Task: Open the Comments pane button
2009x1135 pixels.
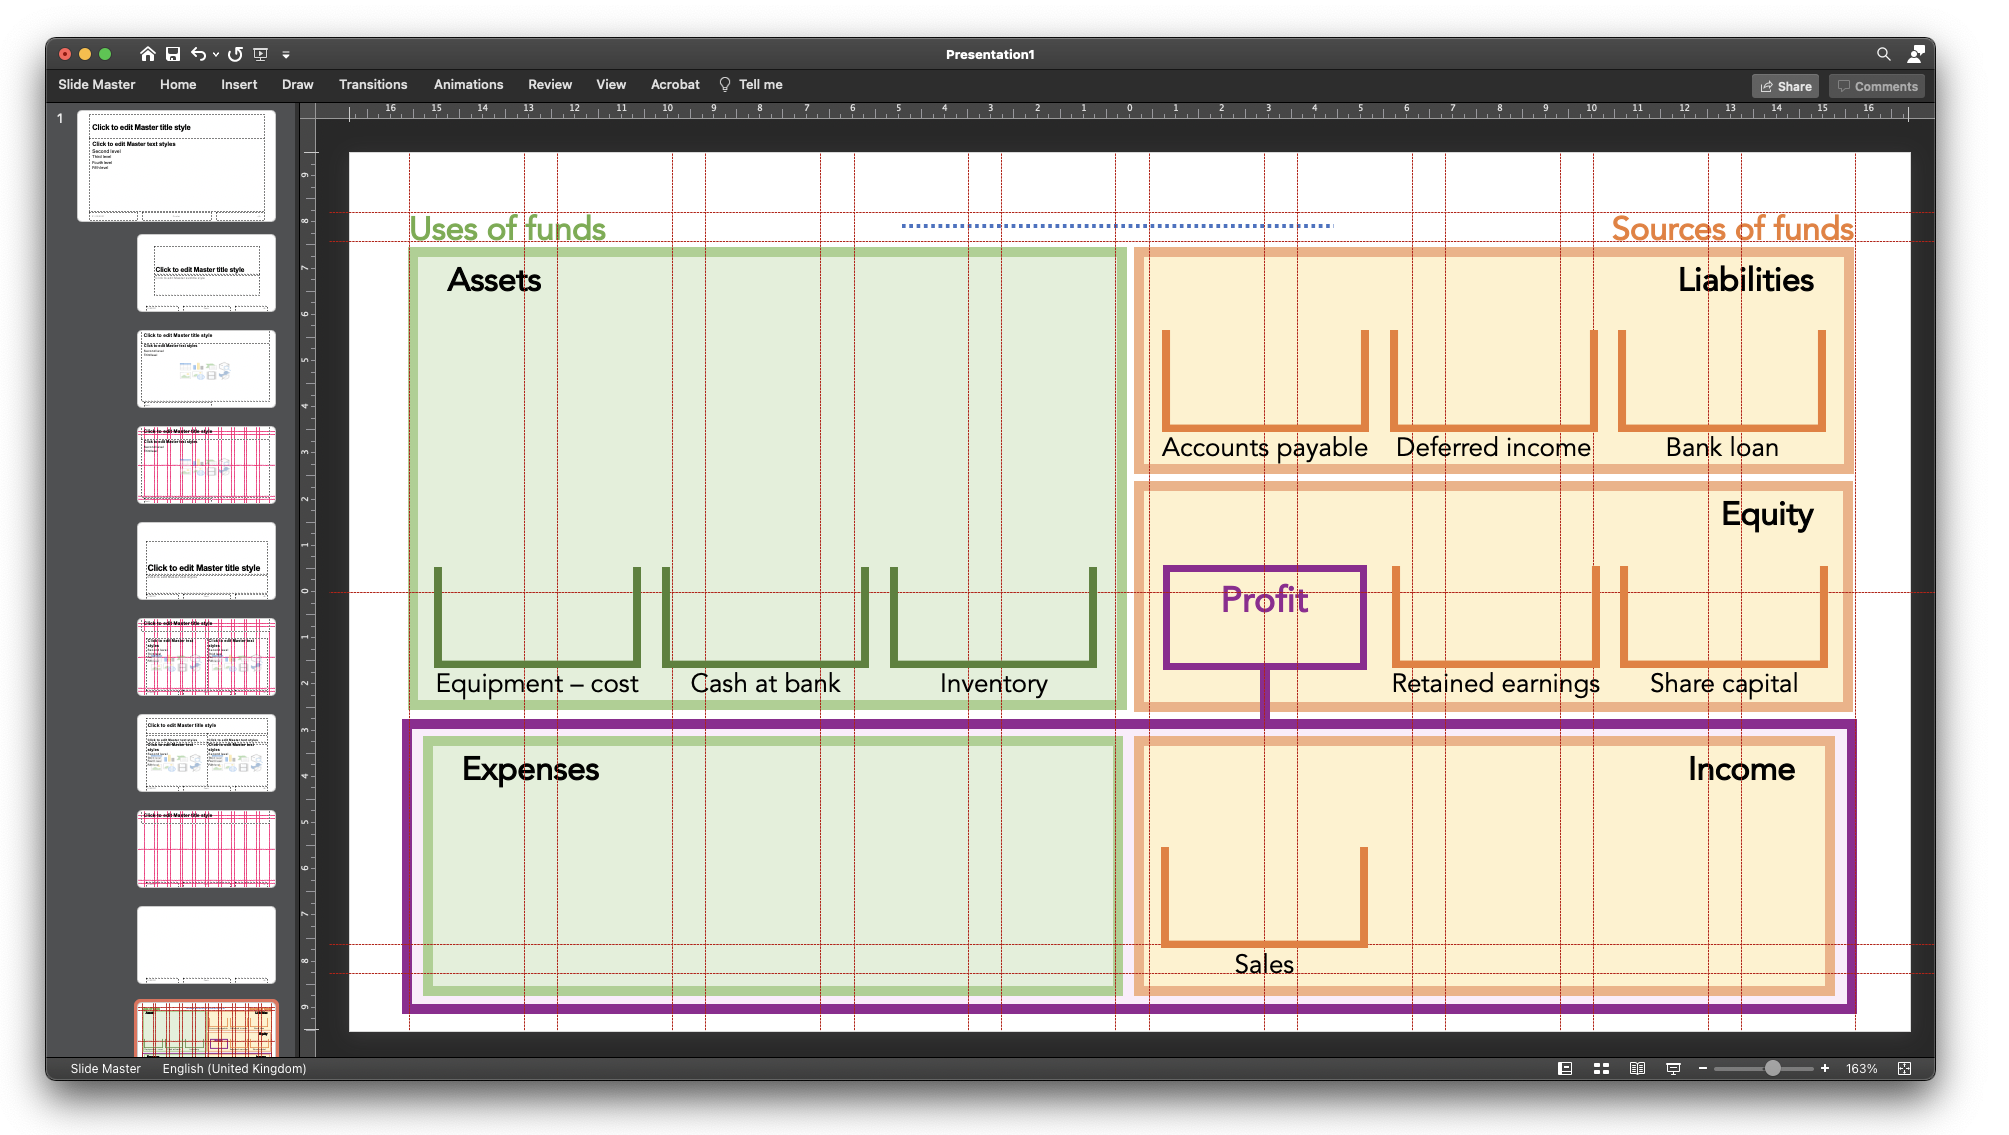Action: coord(1877,86)
